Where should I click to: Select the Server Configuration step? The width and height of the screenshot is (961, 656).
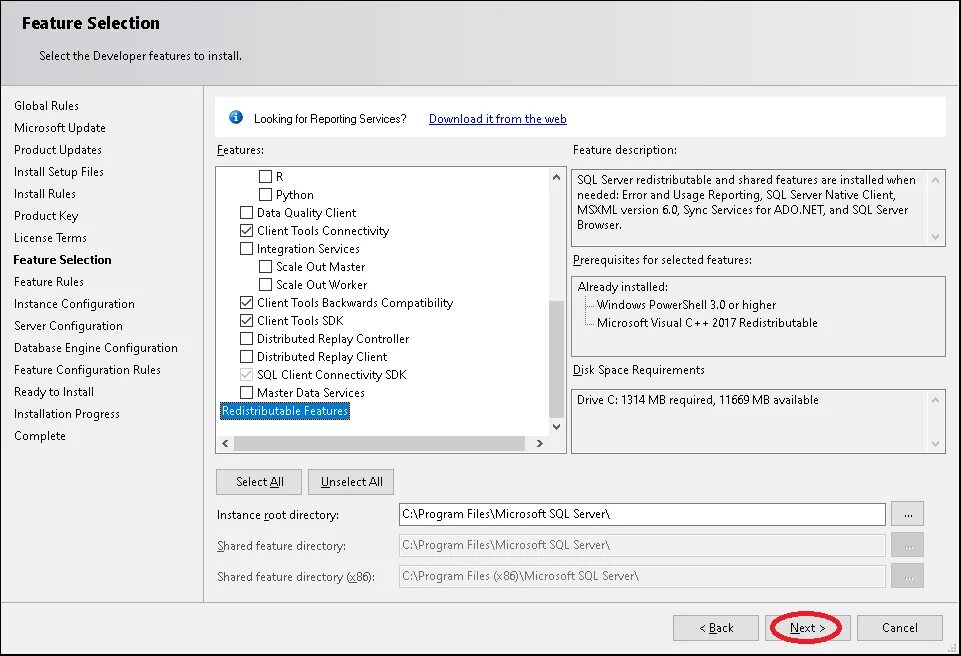coord(68,326)
